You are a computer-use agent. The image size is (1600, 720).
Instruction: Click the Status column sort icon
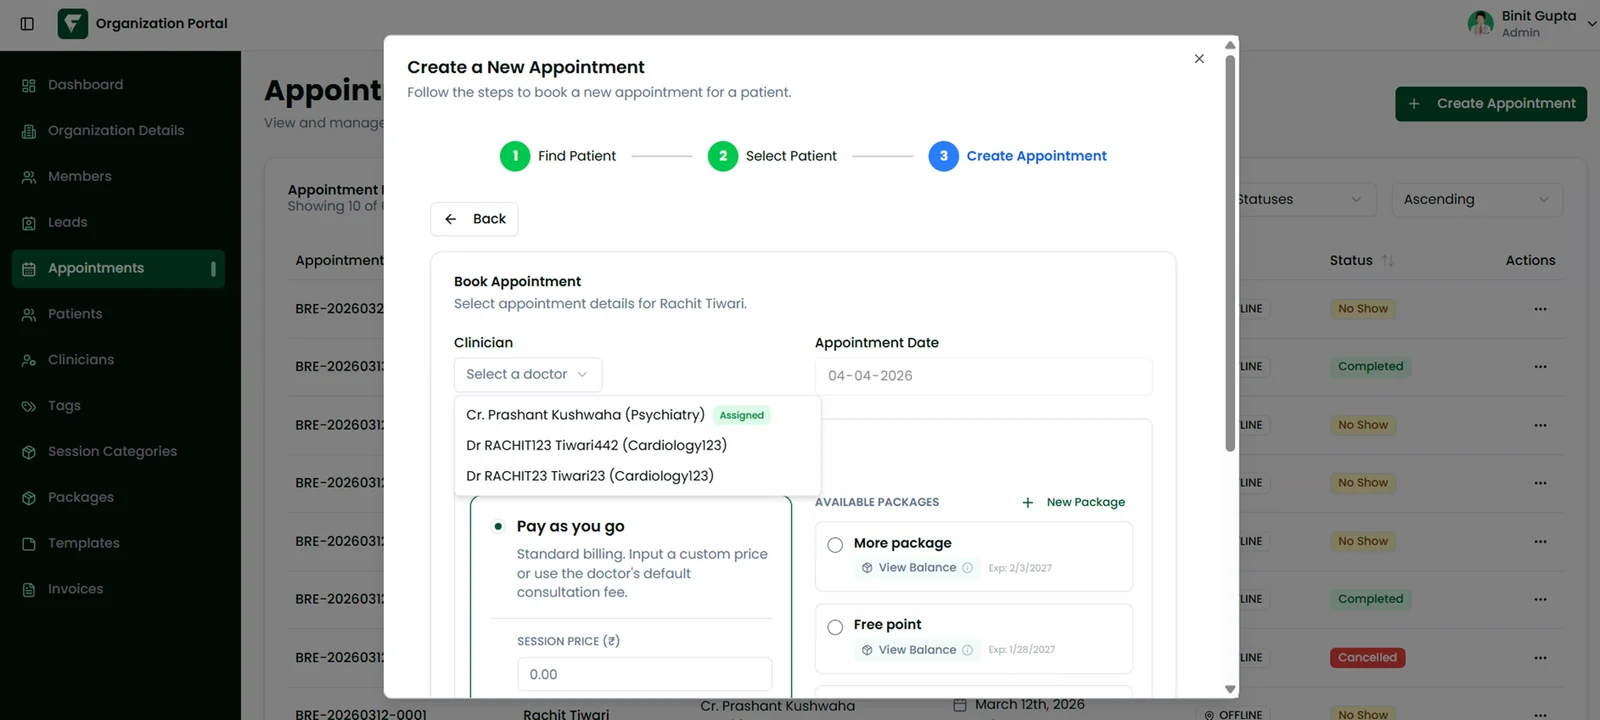pos(1387,260)
